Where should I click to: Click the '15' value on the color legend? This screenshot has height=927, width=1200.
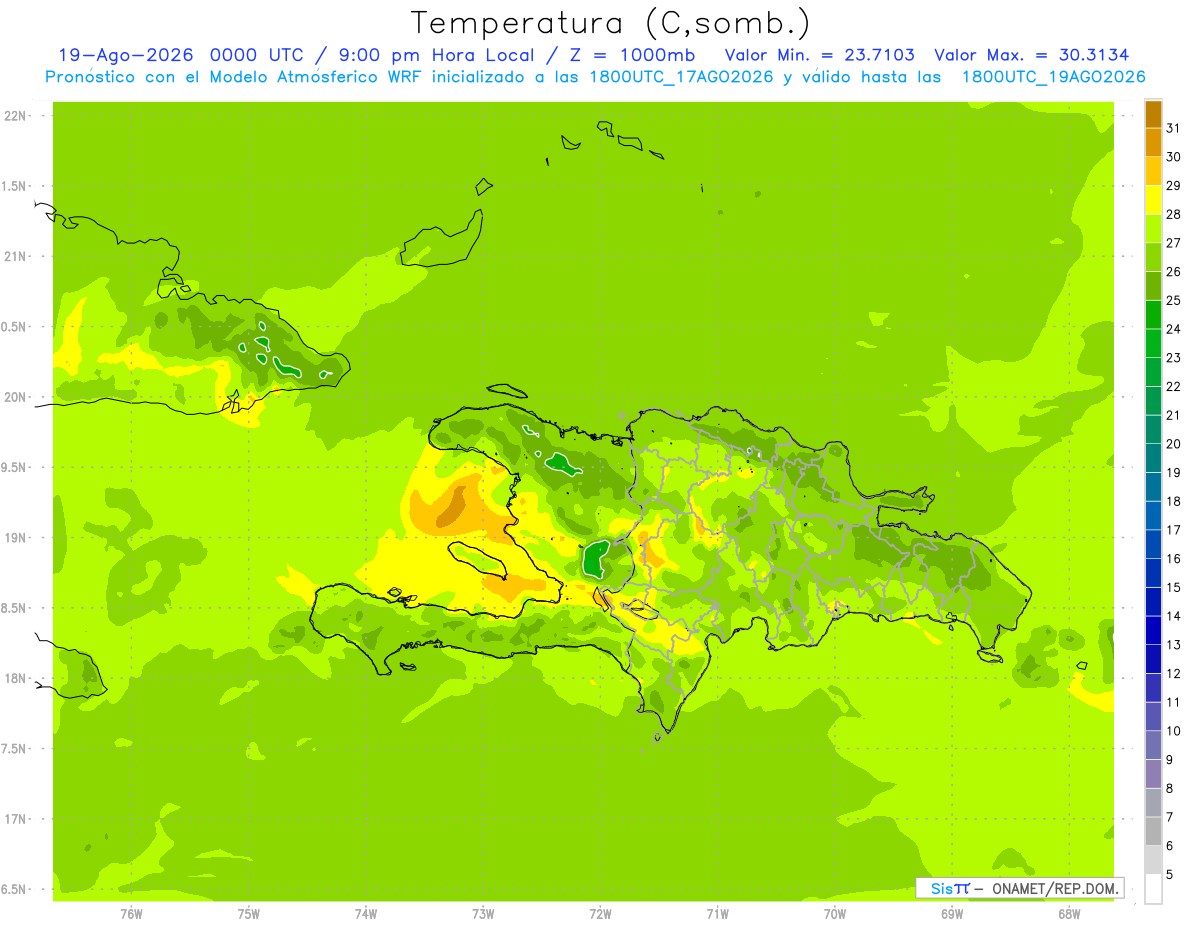(1173, 587)
